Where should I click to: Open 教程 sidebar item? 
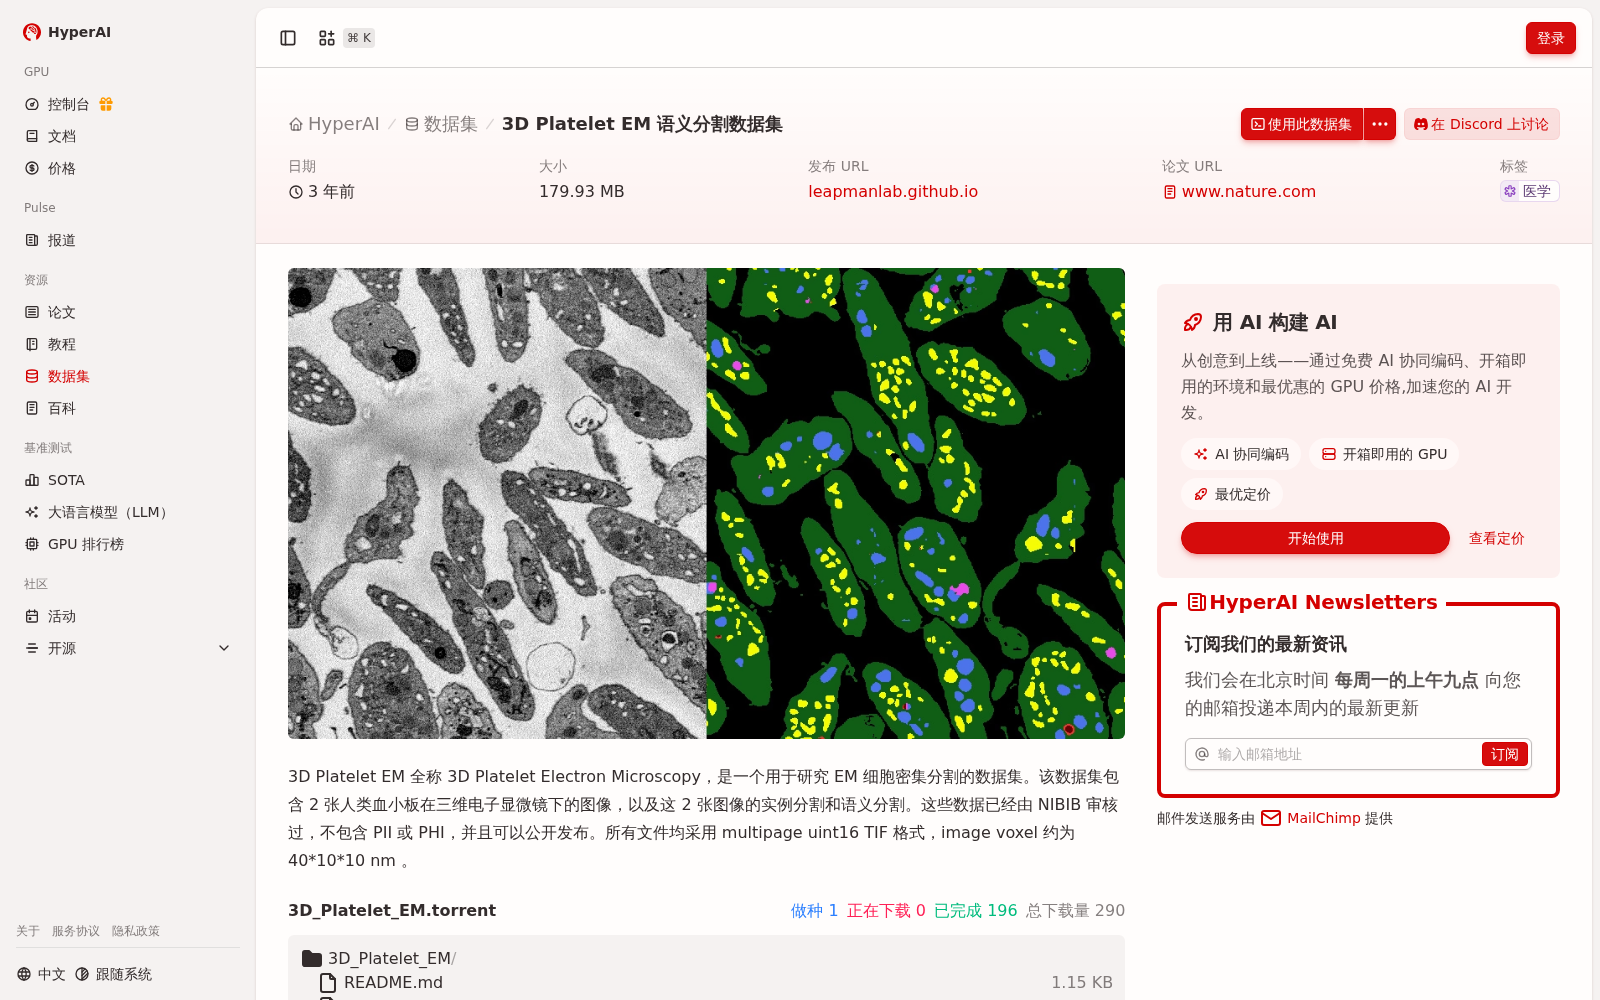(x=51, y=344)
